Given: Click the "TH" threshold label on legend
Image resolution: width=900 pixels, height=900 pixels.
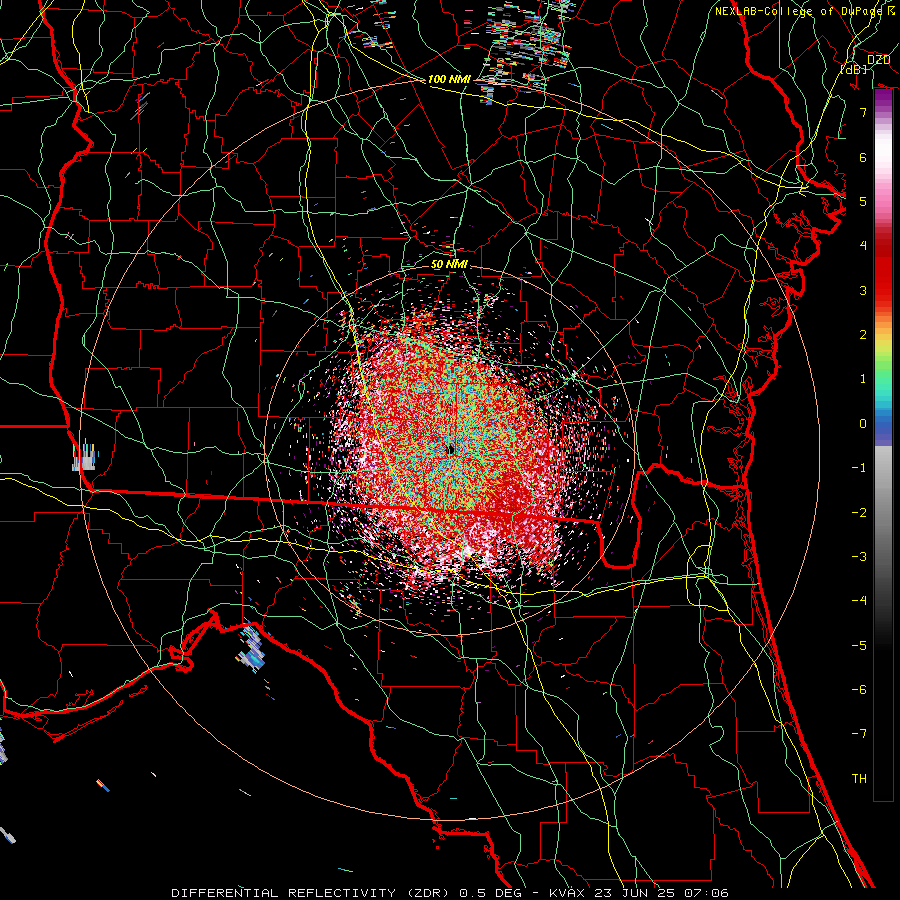Looking at the screenshot, I should (859, 779).
